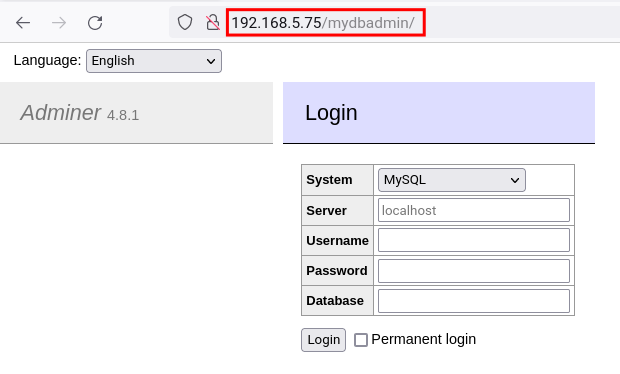Click the System row label
Screen dimensions: 620x374
(329, 179)
